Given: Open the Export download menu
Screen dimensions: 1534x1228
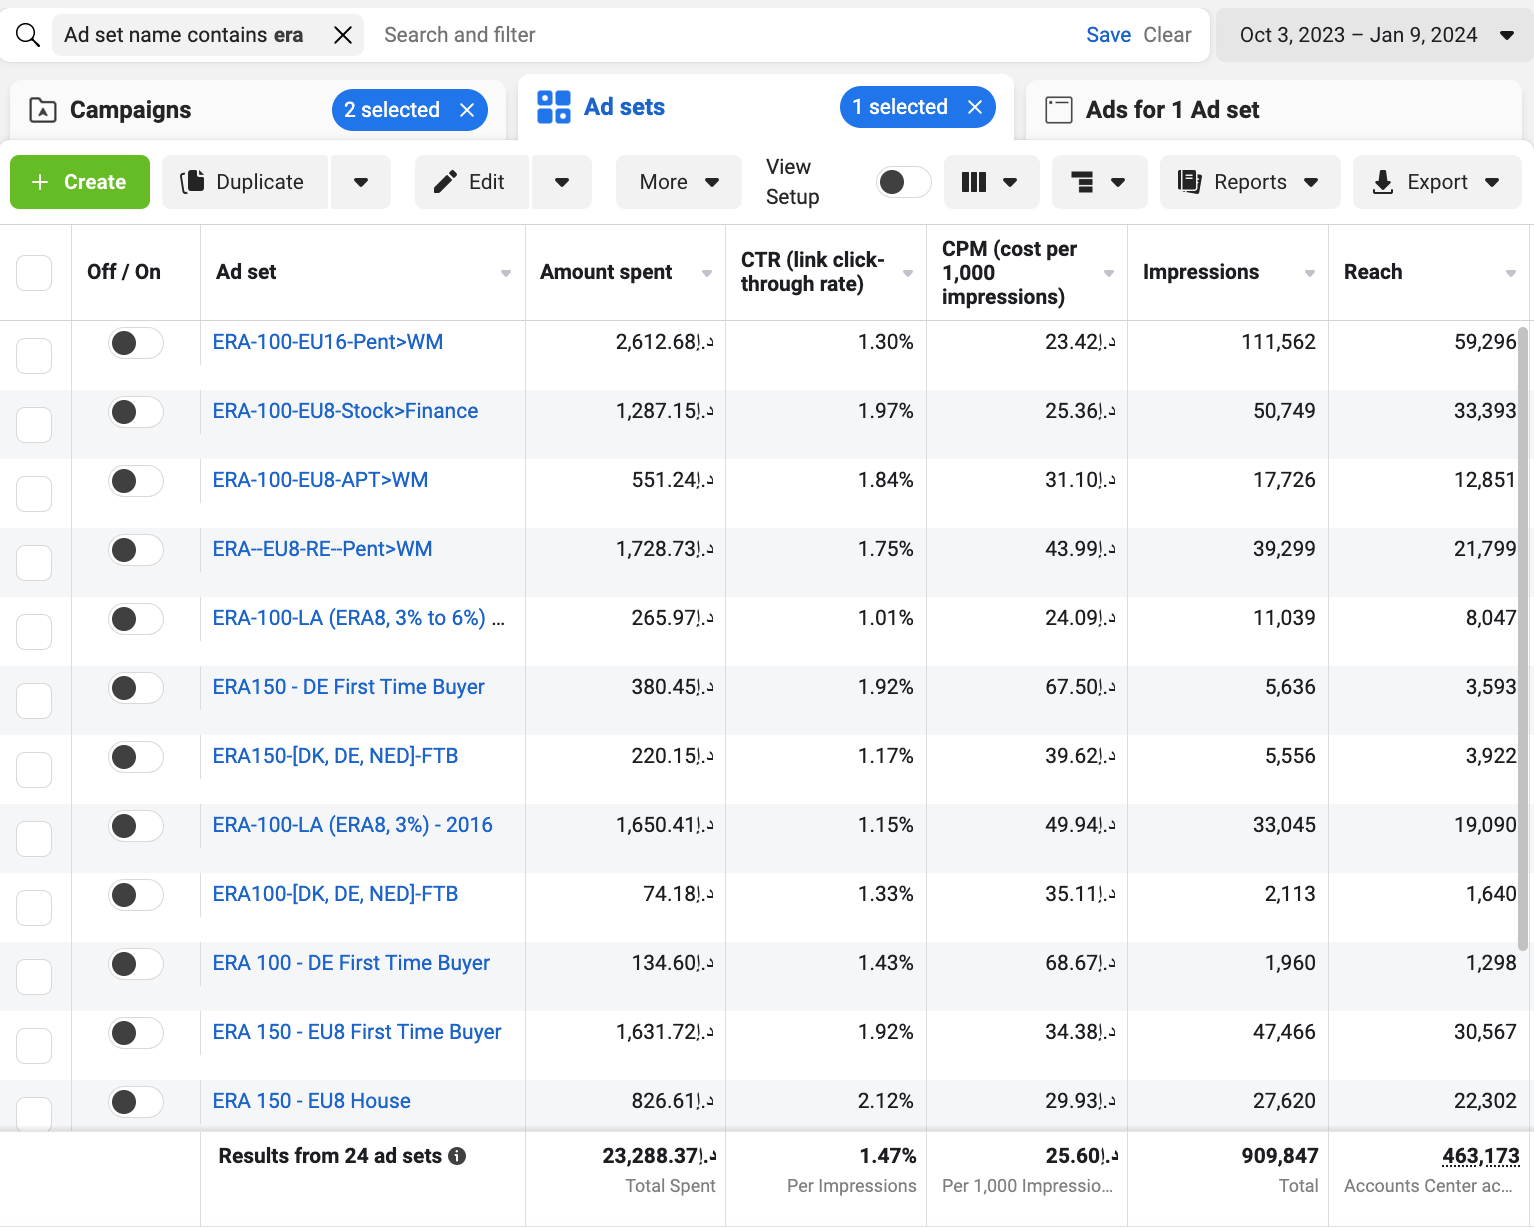Looking at the screenshot, I should [1436, 182].
